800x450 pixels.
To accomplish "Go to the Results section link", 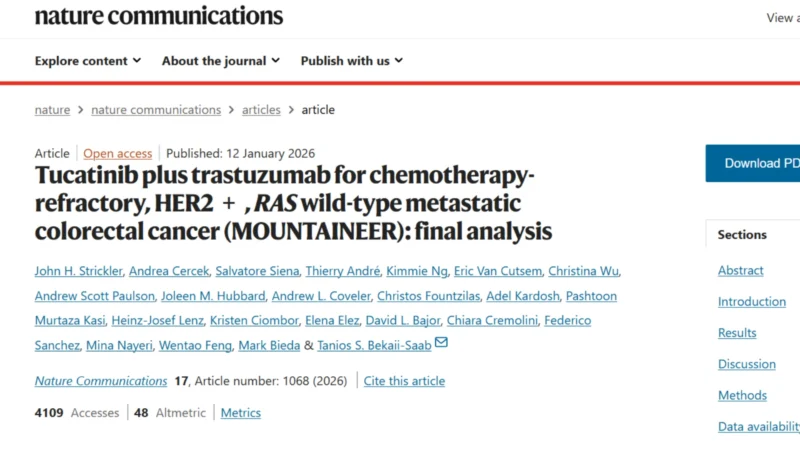I will tap(737, 333).
